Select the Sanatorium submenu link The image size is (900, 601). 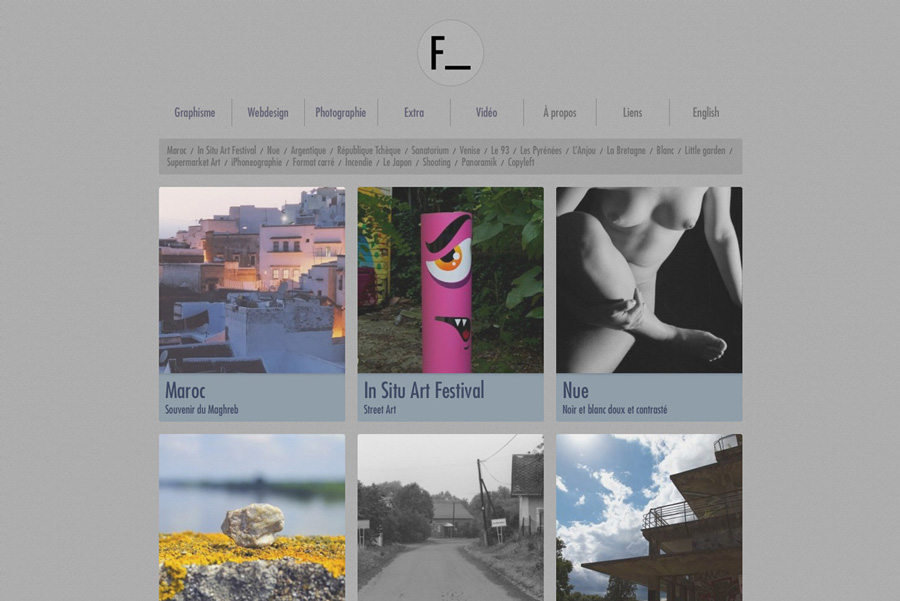[430, 150]
